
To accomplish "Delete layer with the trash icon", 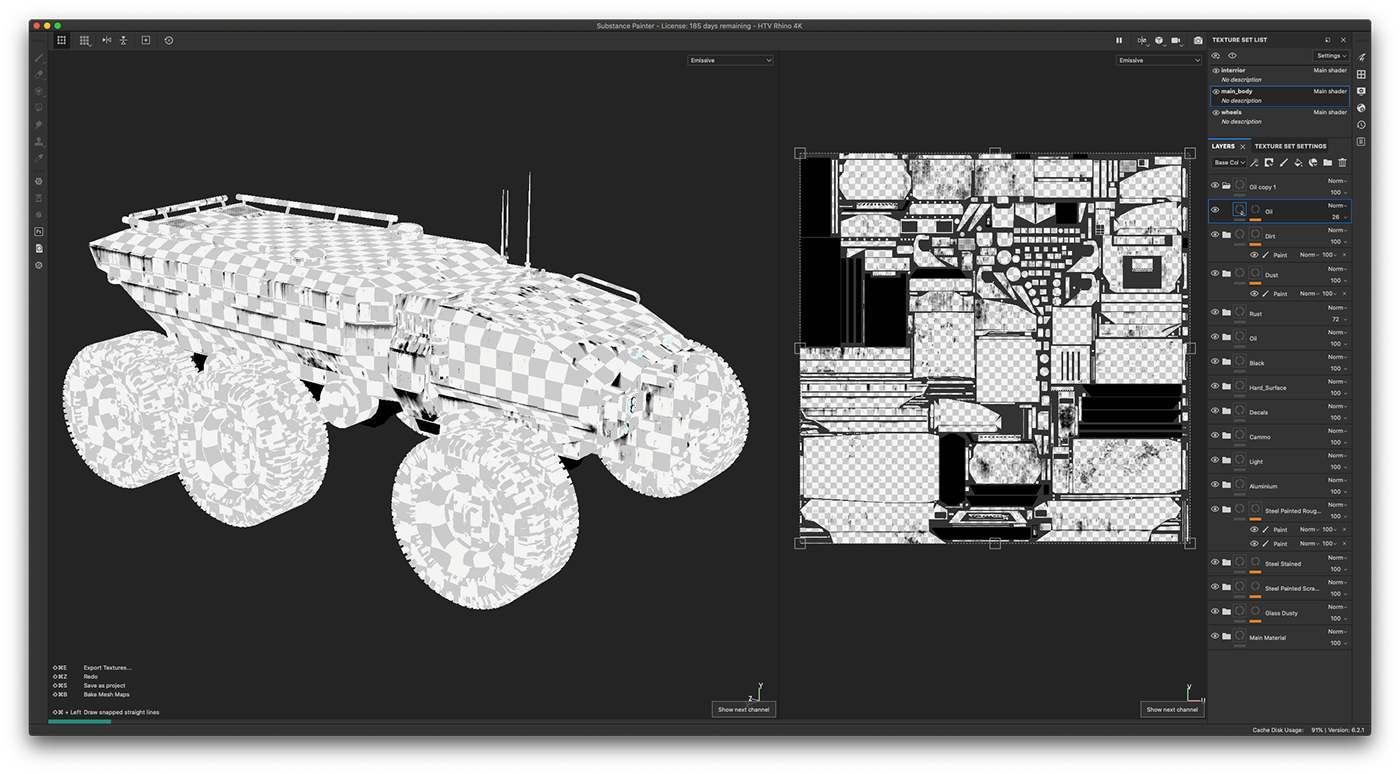I will pyautogui.click(x=1342, y=162).
